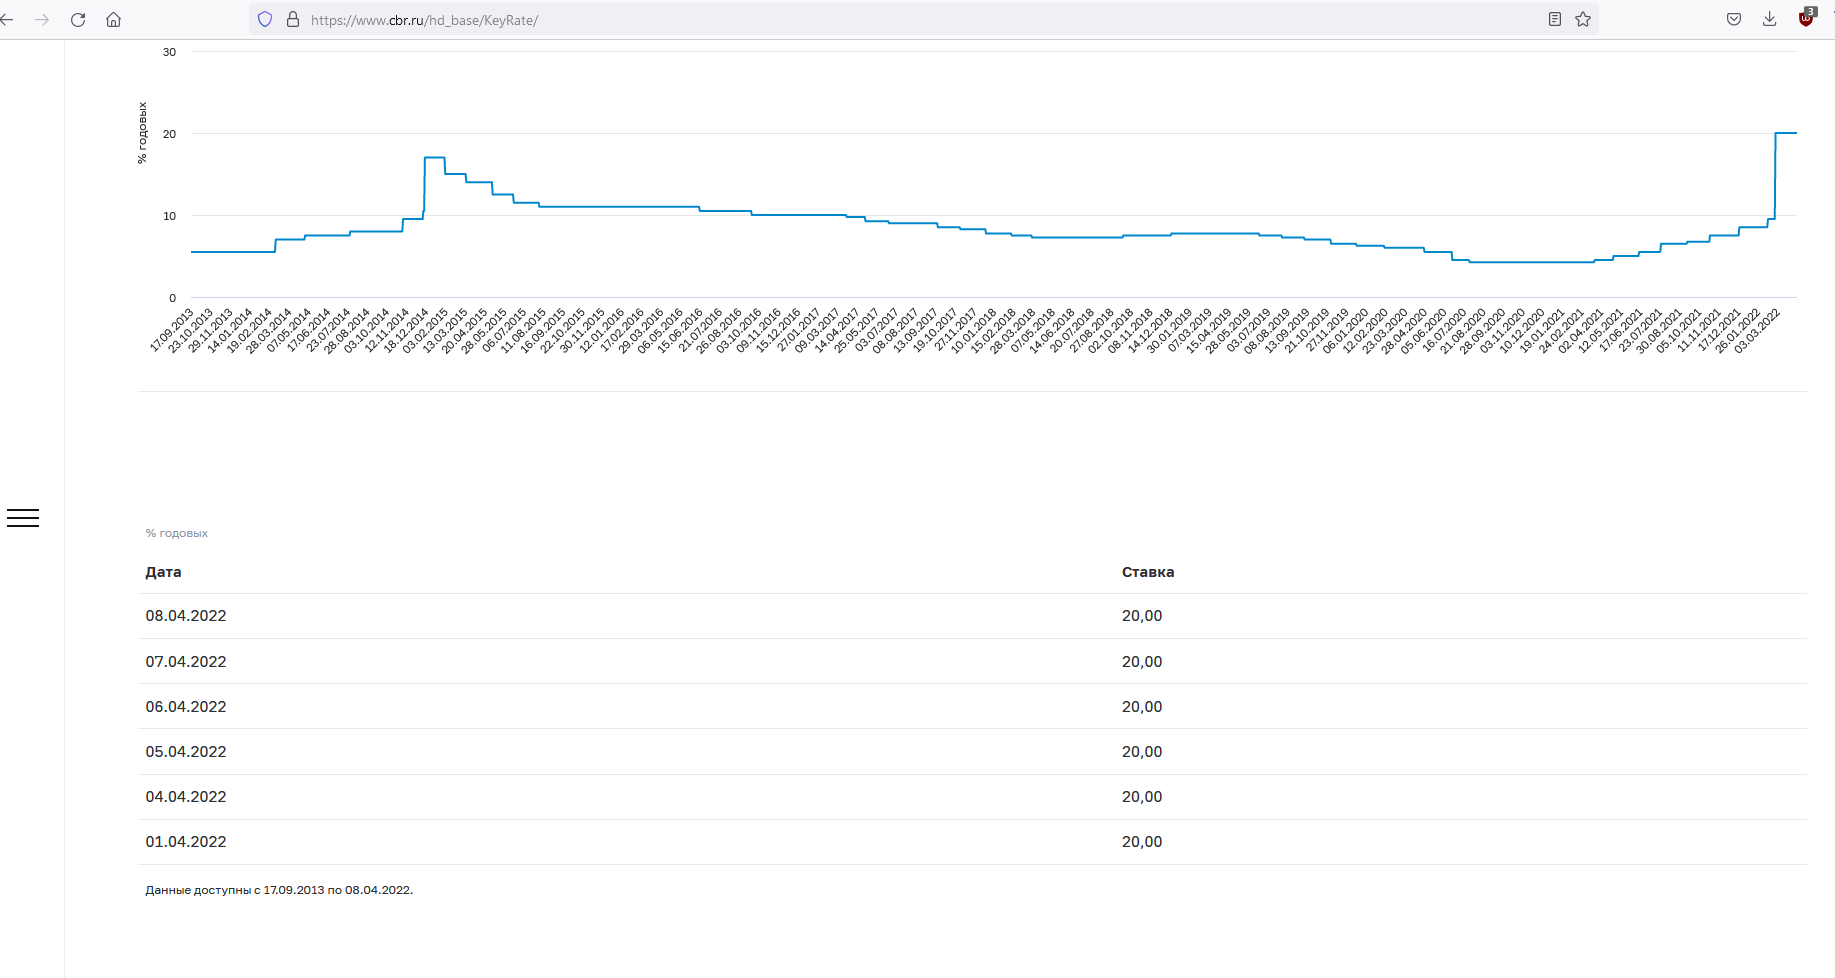This screenshot has width=1835, height=978.
Task: Open the downloads panel
Action: click(1769, 19)
